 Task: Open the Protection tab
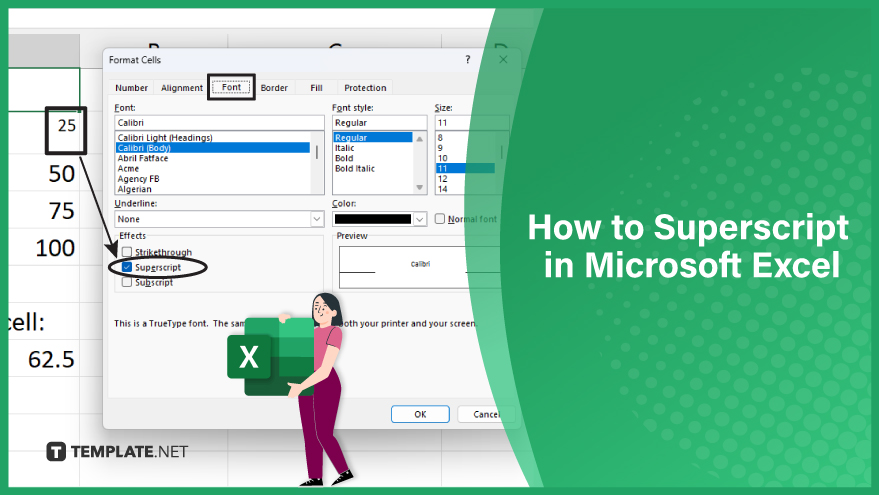pyautogui.click(x=365, y=87)
